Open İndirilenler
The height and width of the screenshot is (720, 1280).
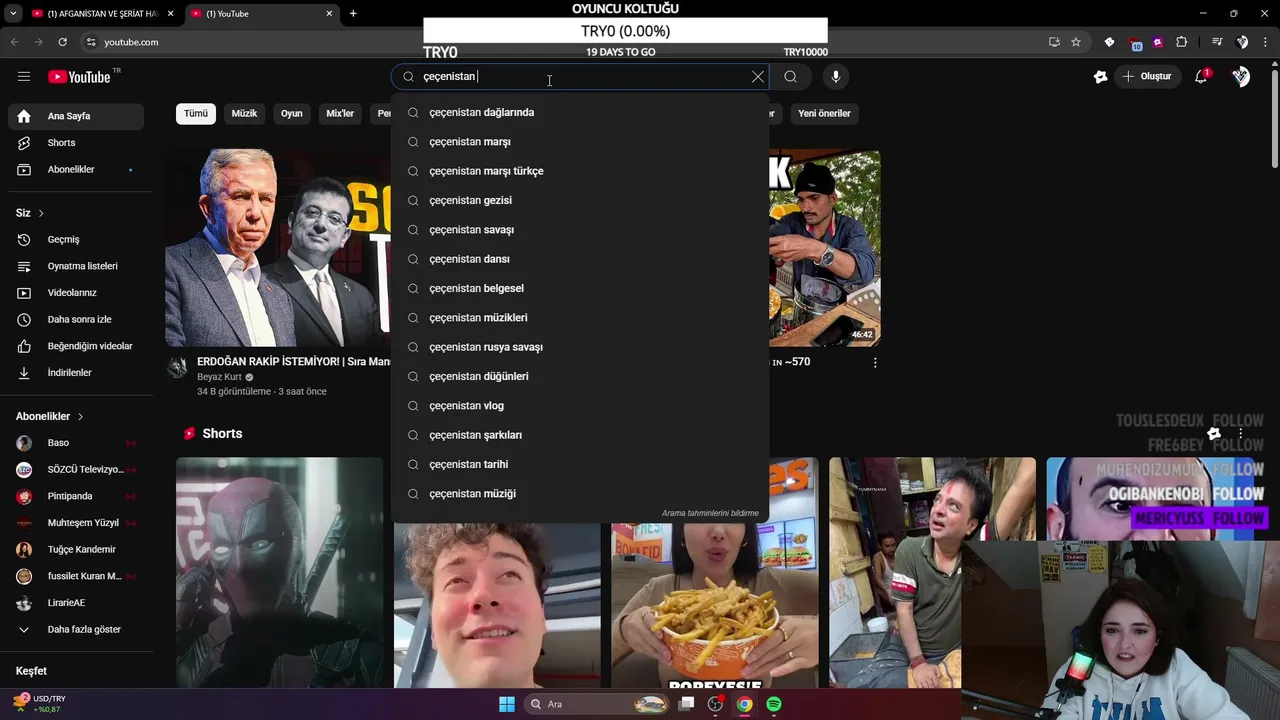pos(76,372)
